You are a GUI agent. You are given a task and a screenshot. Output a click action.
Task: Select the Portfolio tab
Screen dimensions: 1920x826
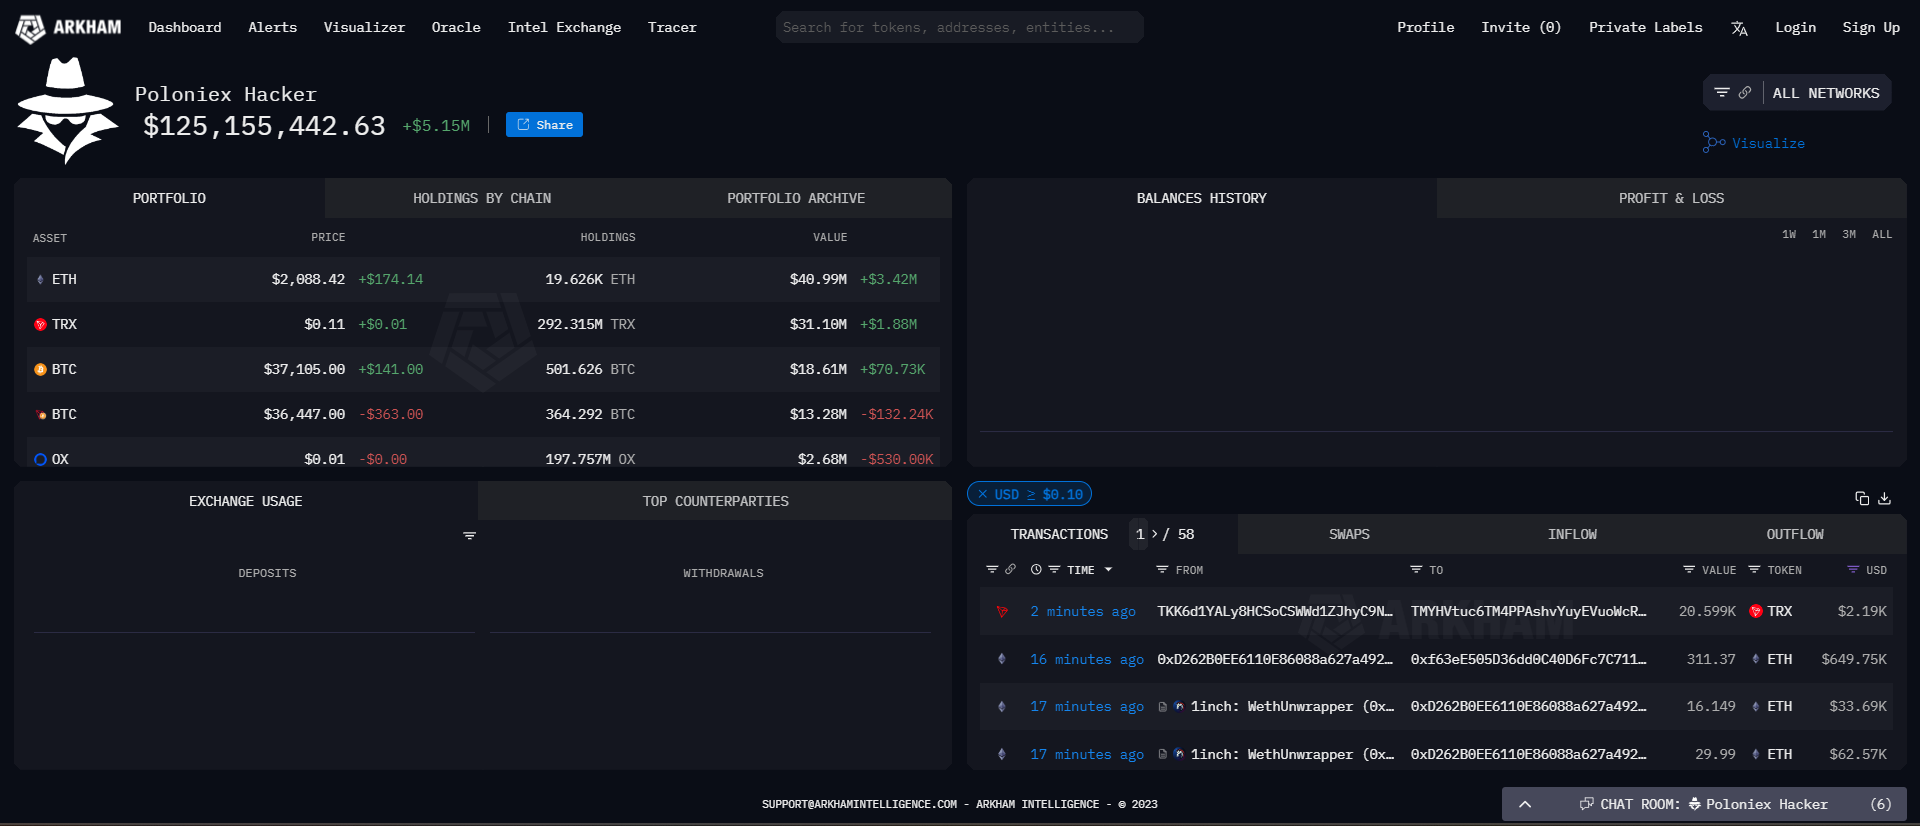(x=169, y=198)
